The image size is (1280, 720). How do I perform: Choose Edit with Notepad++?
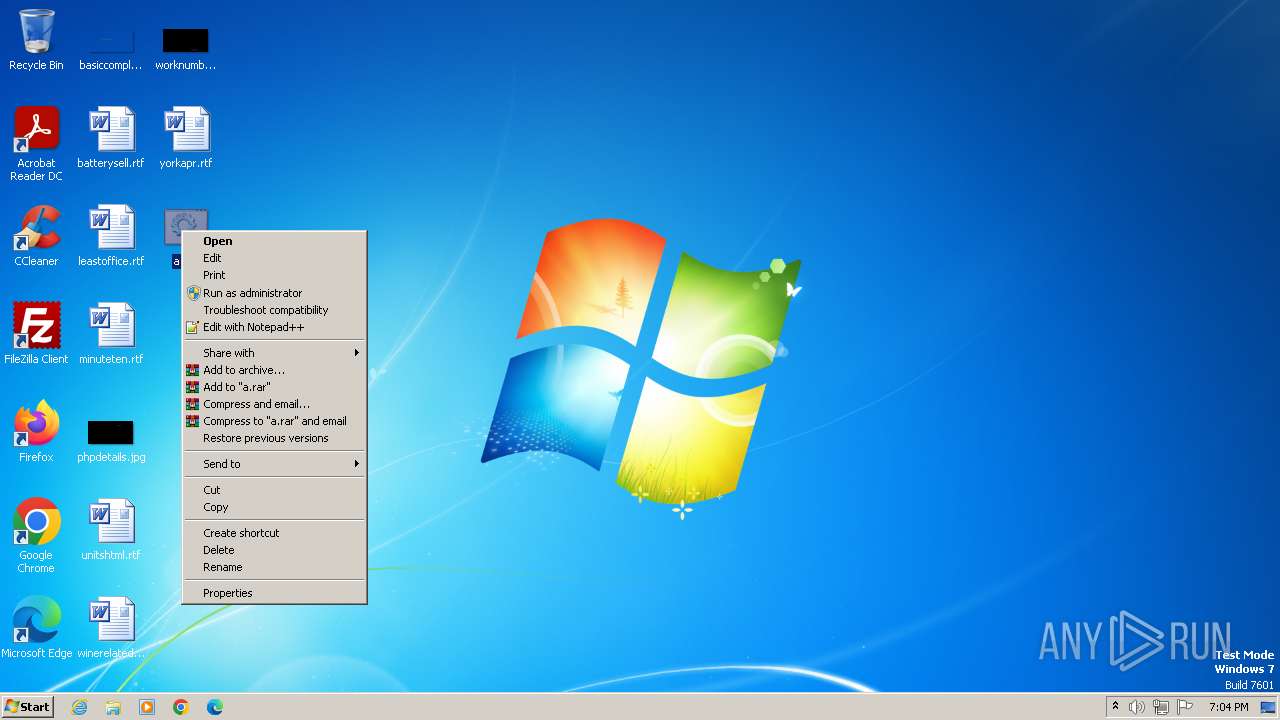pos(275,327)
